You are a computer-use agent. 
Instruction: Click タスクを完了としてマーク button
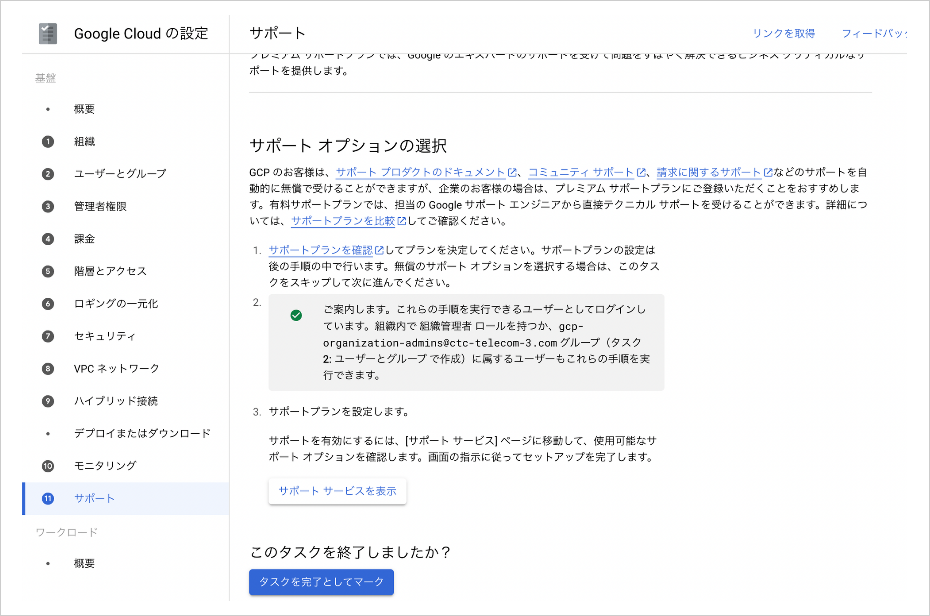coord(321,582)
